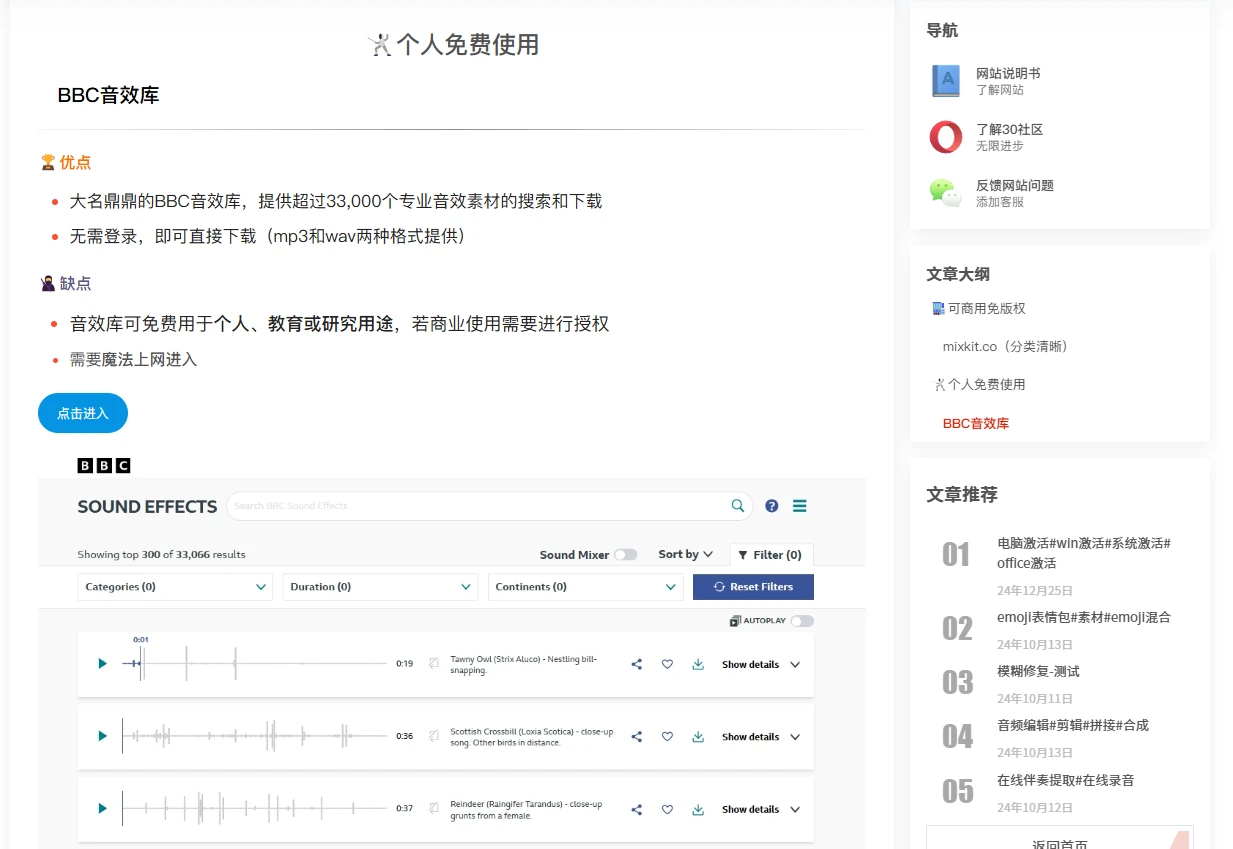Click the 0:37 duration of Reindeer
Viewport: 1233px width, 849px height.
404,808
